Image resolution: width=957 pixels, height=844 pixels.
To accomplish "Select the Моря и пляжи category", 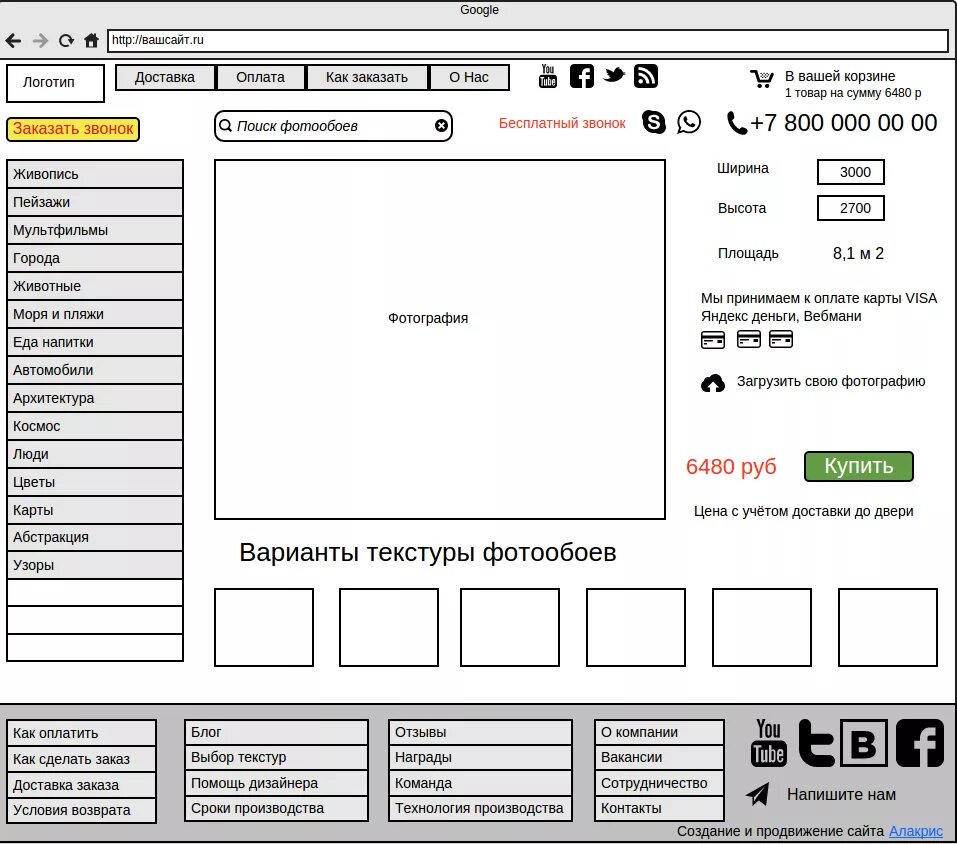I will pos(95,314).
